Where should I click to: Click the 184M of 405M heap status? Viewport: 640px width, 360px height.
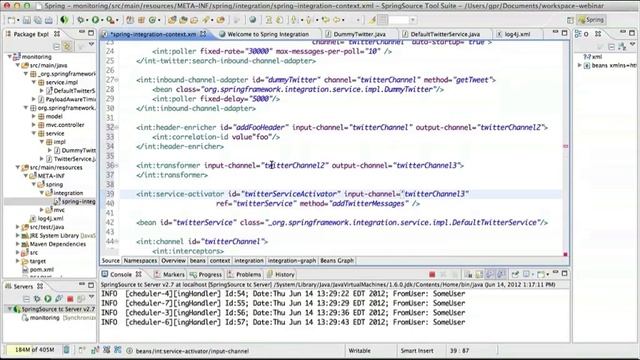(34, 350)
